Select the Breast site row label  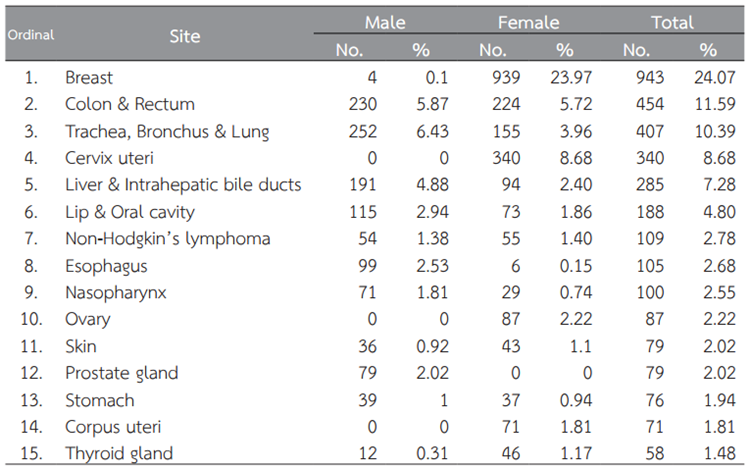tap(89, 78)
